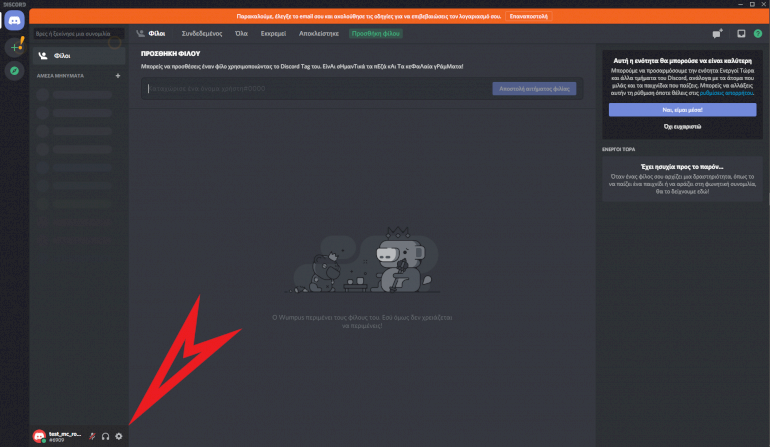Switch to the Εκκρεμεί tab

[273, 33]
